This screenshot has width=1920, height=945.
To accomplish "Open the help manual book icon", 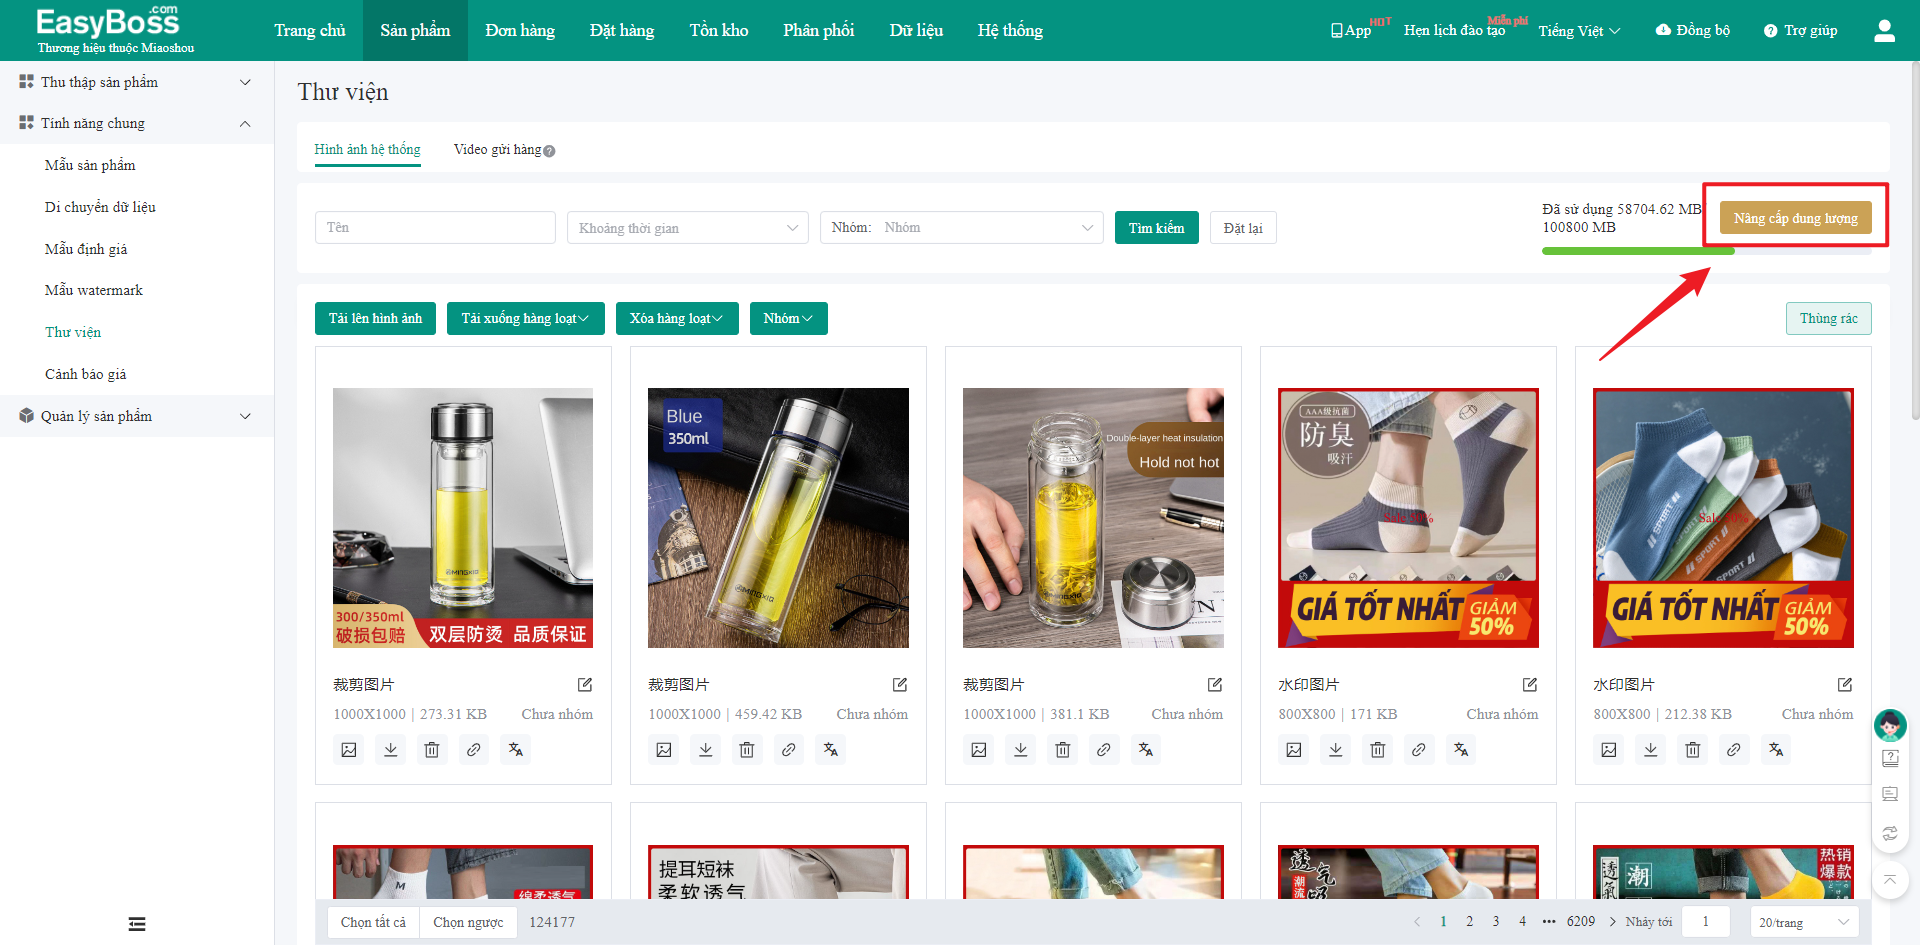I will point(1890,758).
